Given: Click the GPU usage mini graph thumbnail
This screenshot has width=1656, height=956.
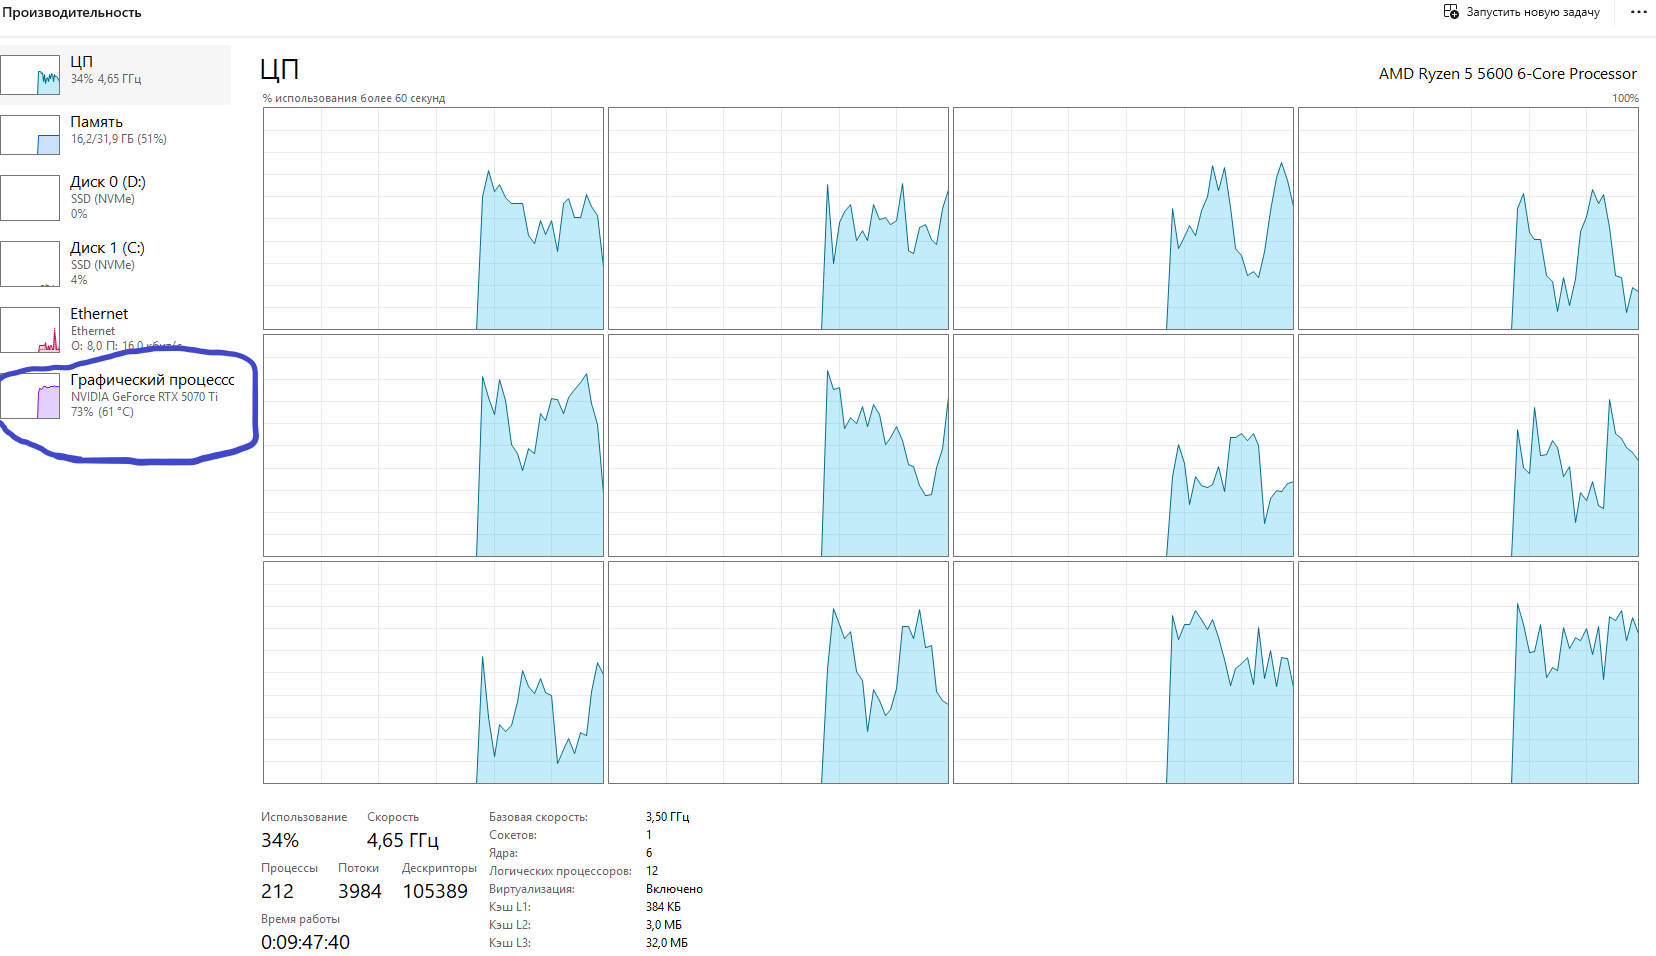Looking at the screenshot, I should [30, 397].
